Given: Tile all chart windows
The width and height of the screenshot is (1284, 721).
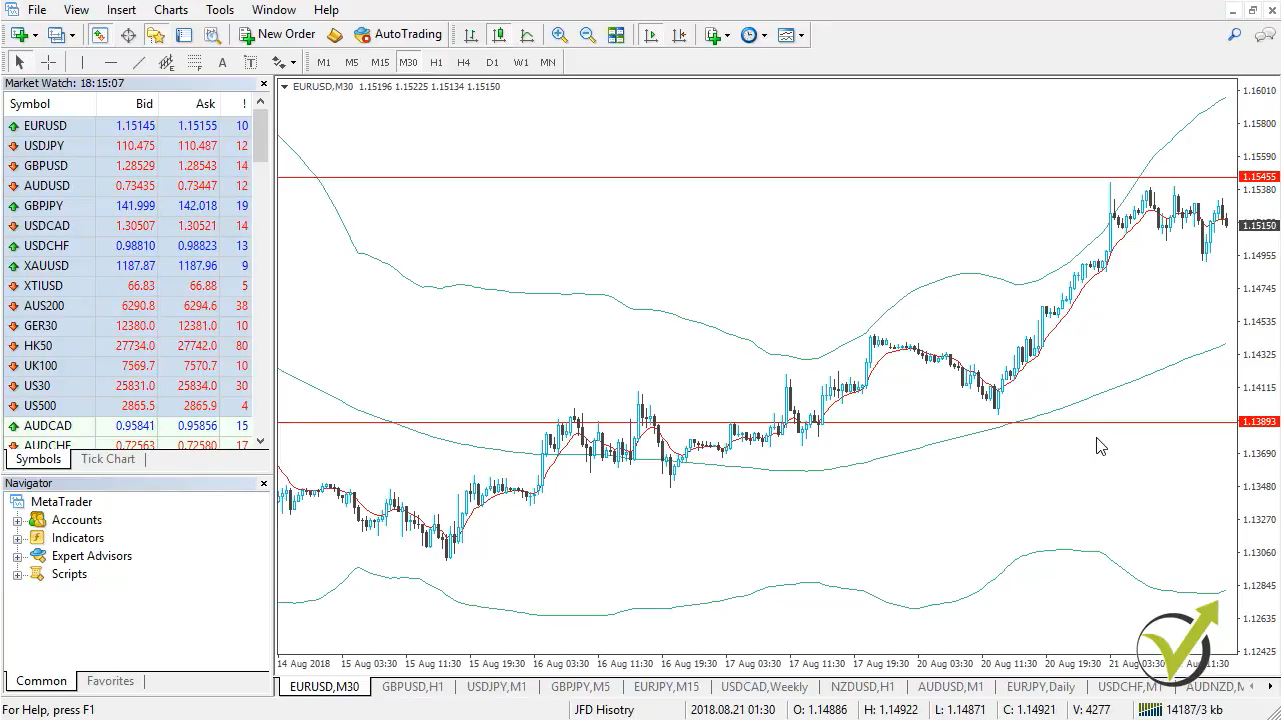Looking at the screenshot, I should 616,35.
